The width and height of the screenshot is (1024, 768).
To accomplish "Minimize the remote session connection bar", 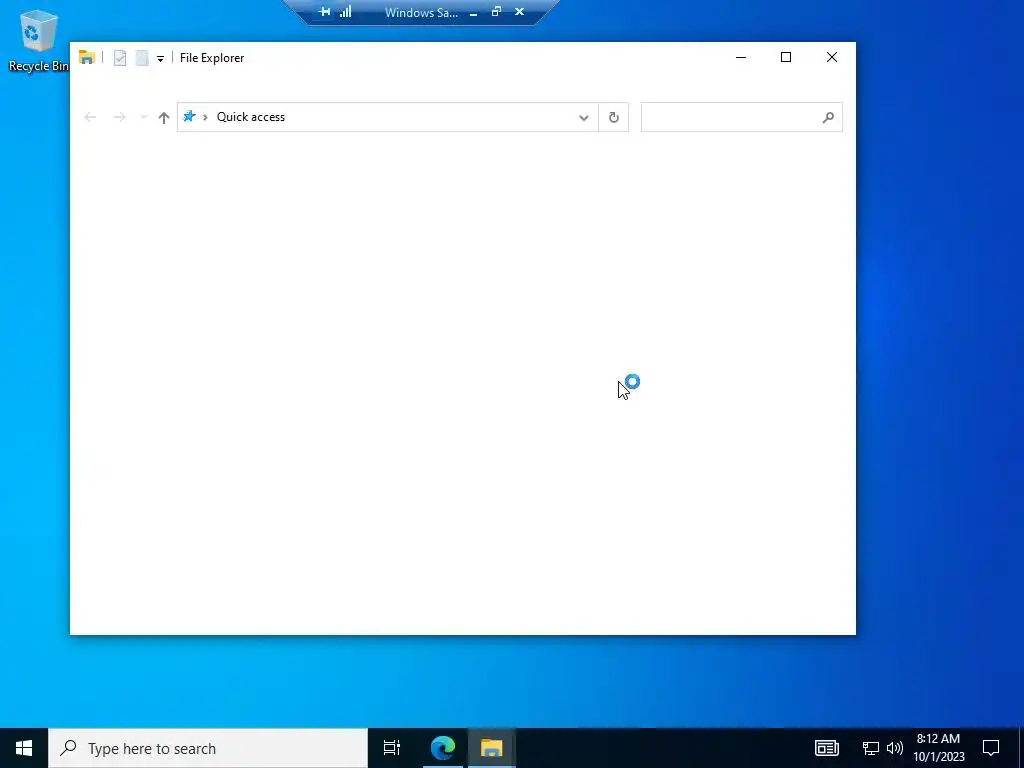I will coord(473,12).
